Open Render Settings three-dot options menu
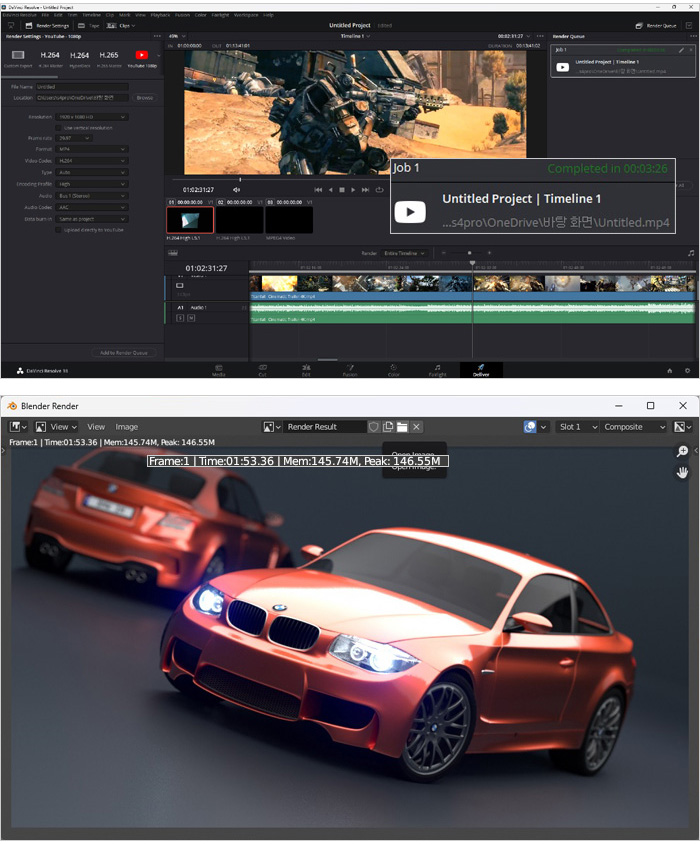 coord(157,36)
